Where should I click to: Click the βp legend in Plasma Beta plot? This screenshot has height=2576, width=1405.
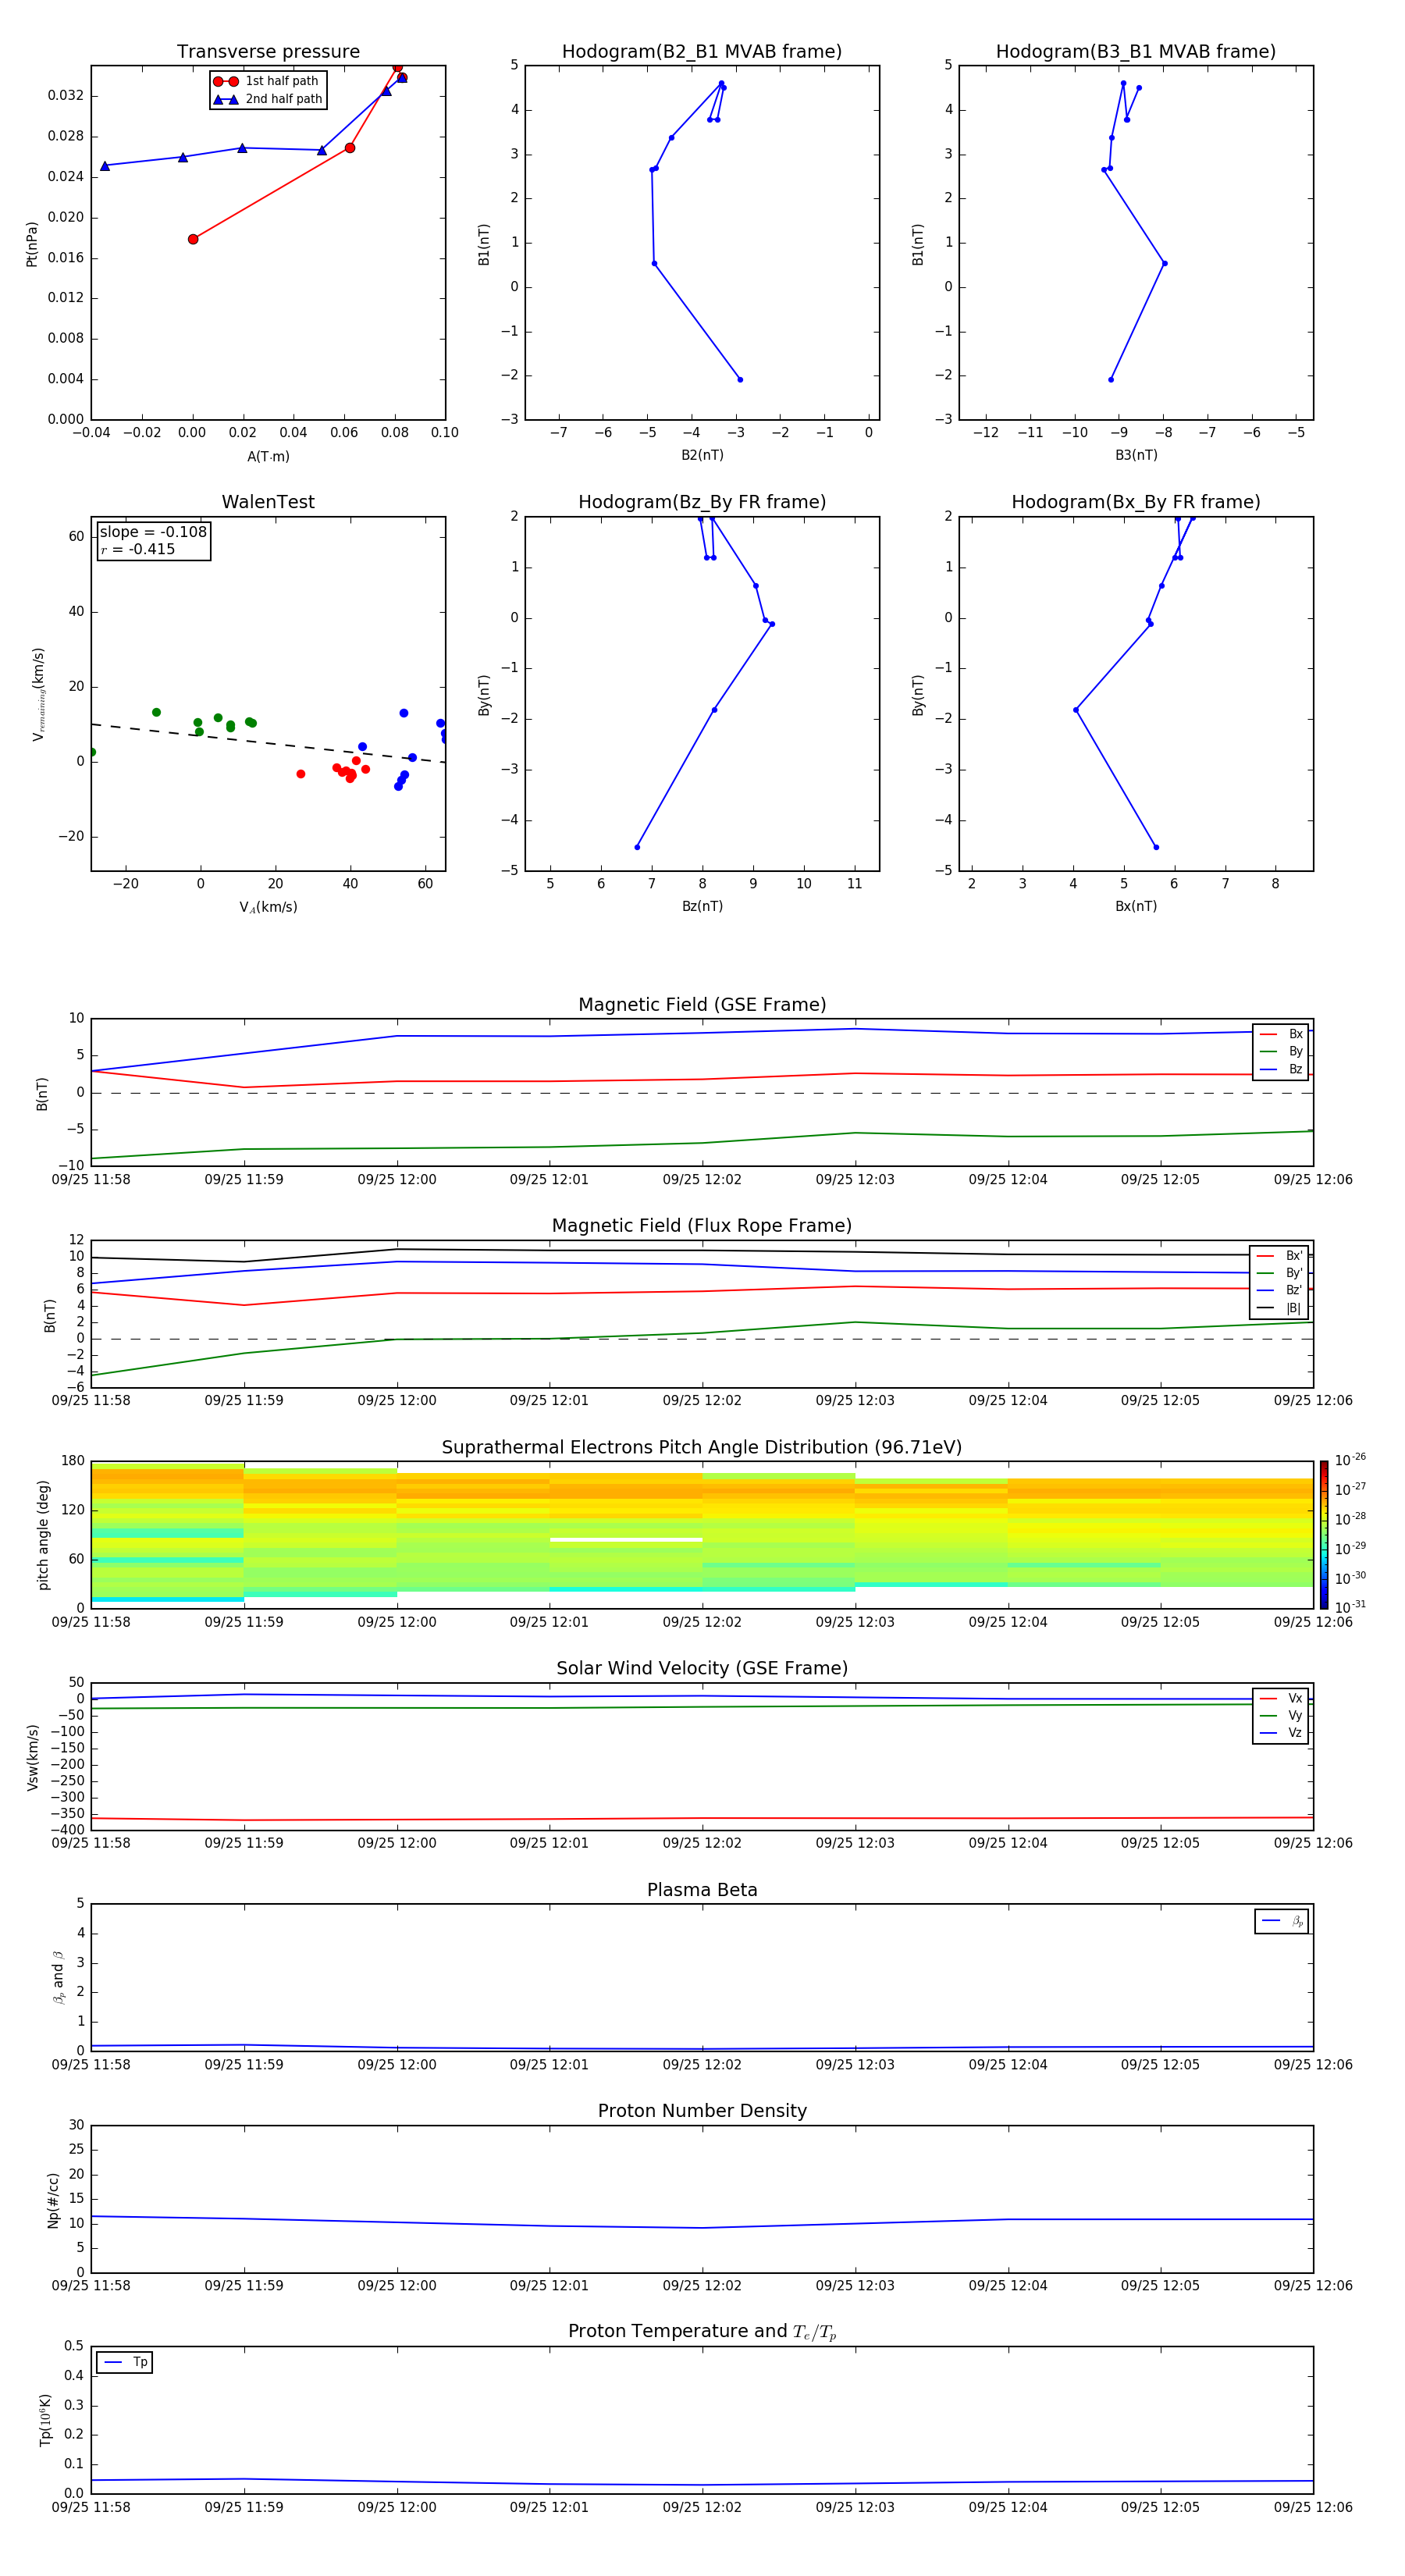tap(1282, 1921)
